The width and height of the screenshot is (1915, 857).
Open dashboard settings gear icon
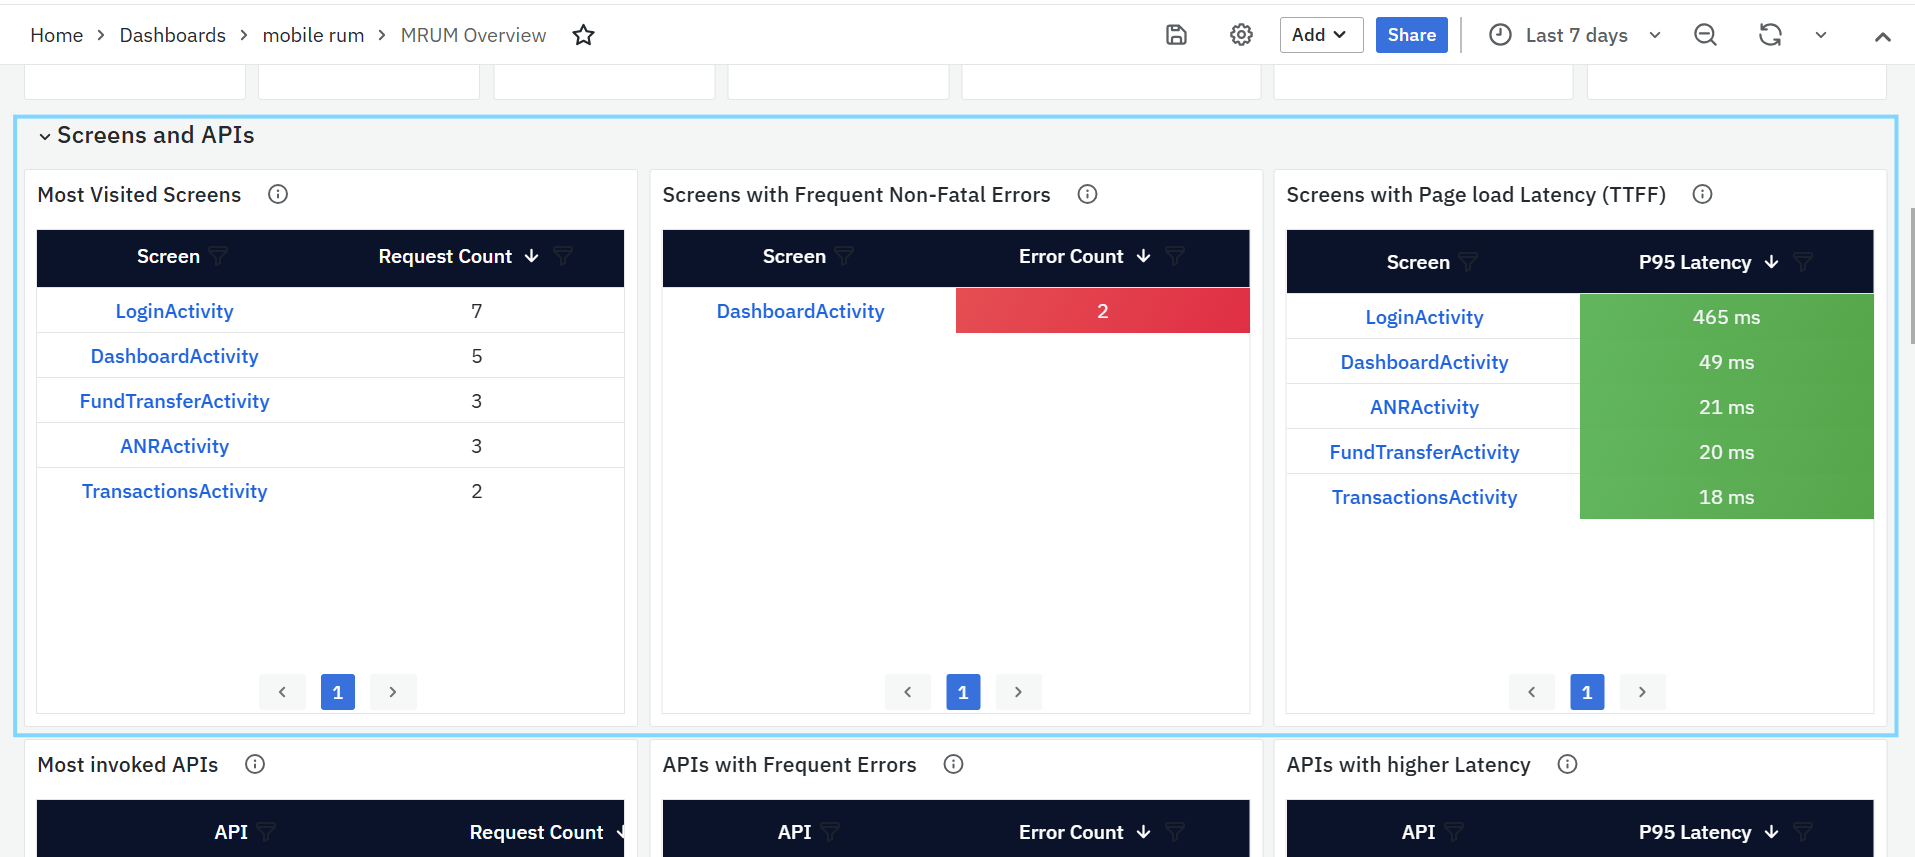coord(1241,35)
